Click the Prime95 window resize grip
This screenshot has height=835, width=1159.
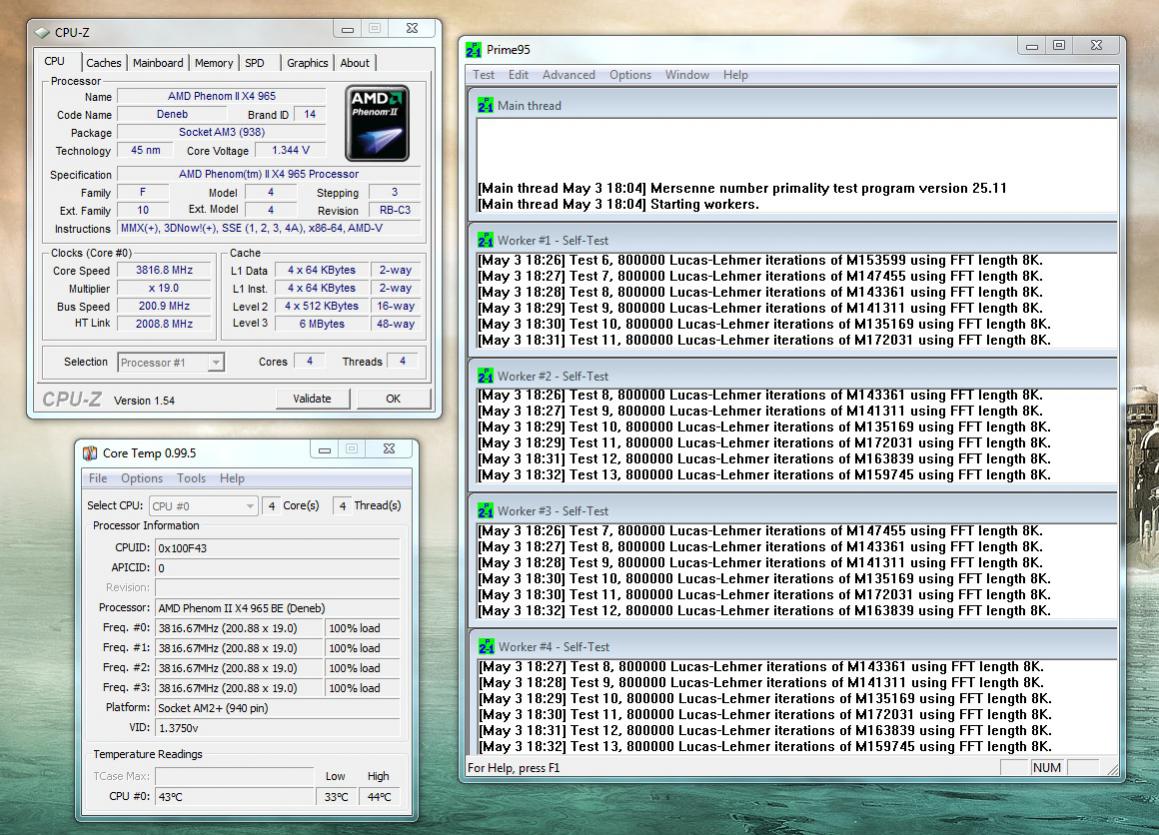pyautogui.click(x=1112, y=769)
